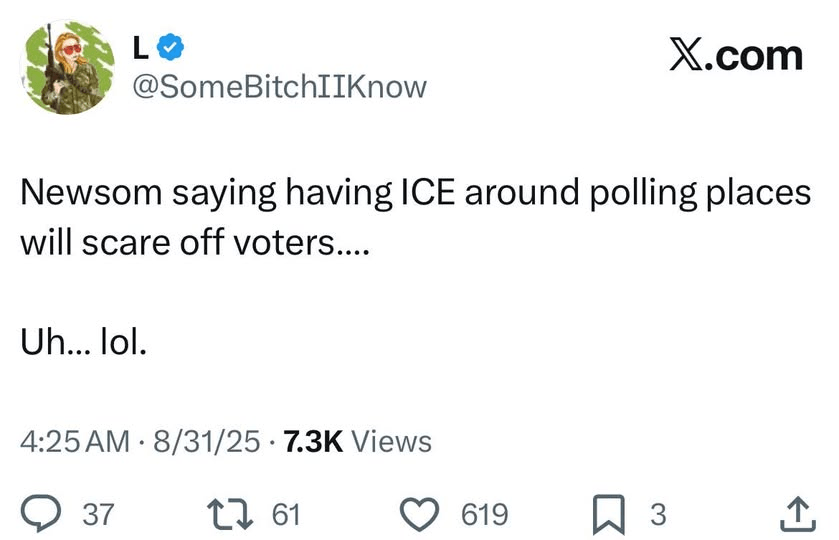The width and height of the screenshot is (839, 540).
Task: Open the profile avatar picture
Action: pos(65,66)
